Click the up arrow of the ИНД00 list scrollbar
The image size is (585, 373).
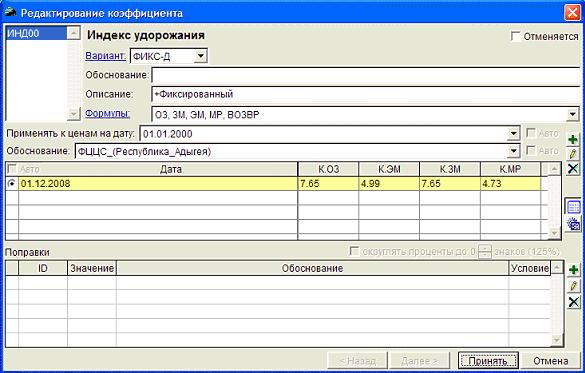point(73,33)
